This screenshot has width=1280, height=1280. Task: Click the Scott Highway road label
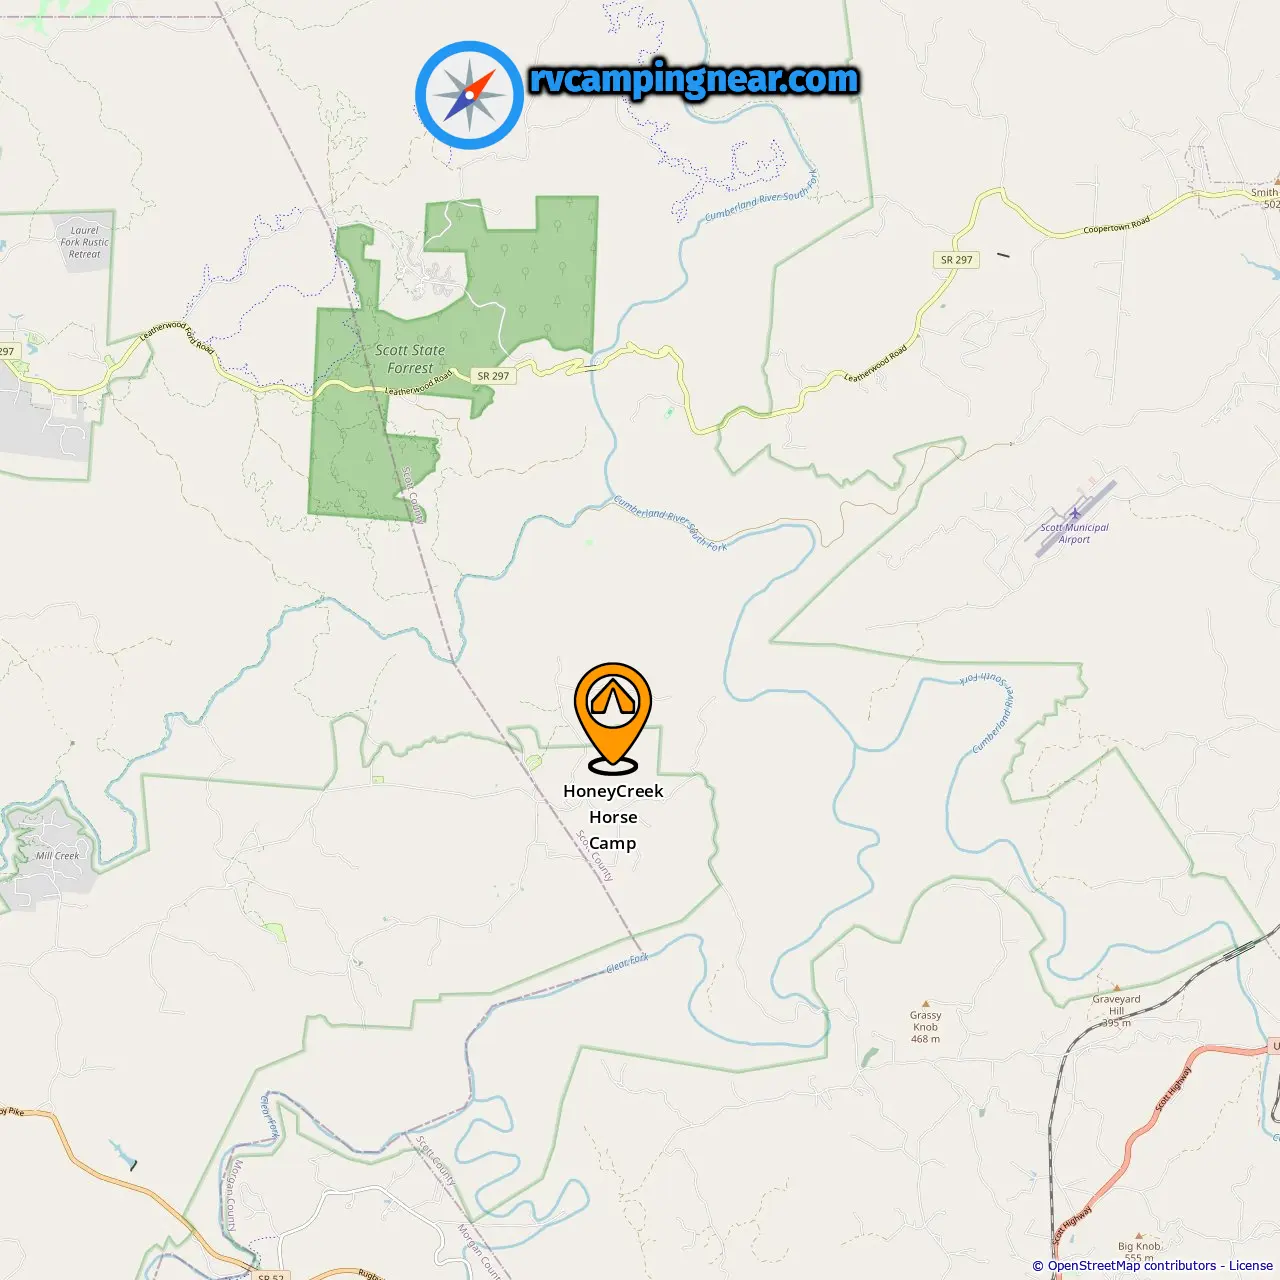(x=1174, y=1091)
